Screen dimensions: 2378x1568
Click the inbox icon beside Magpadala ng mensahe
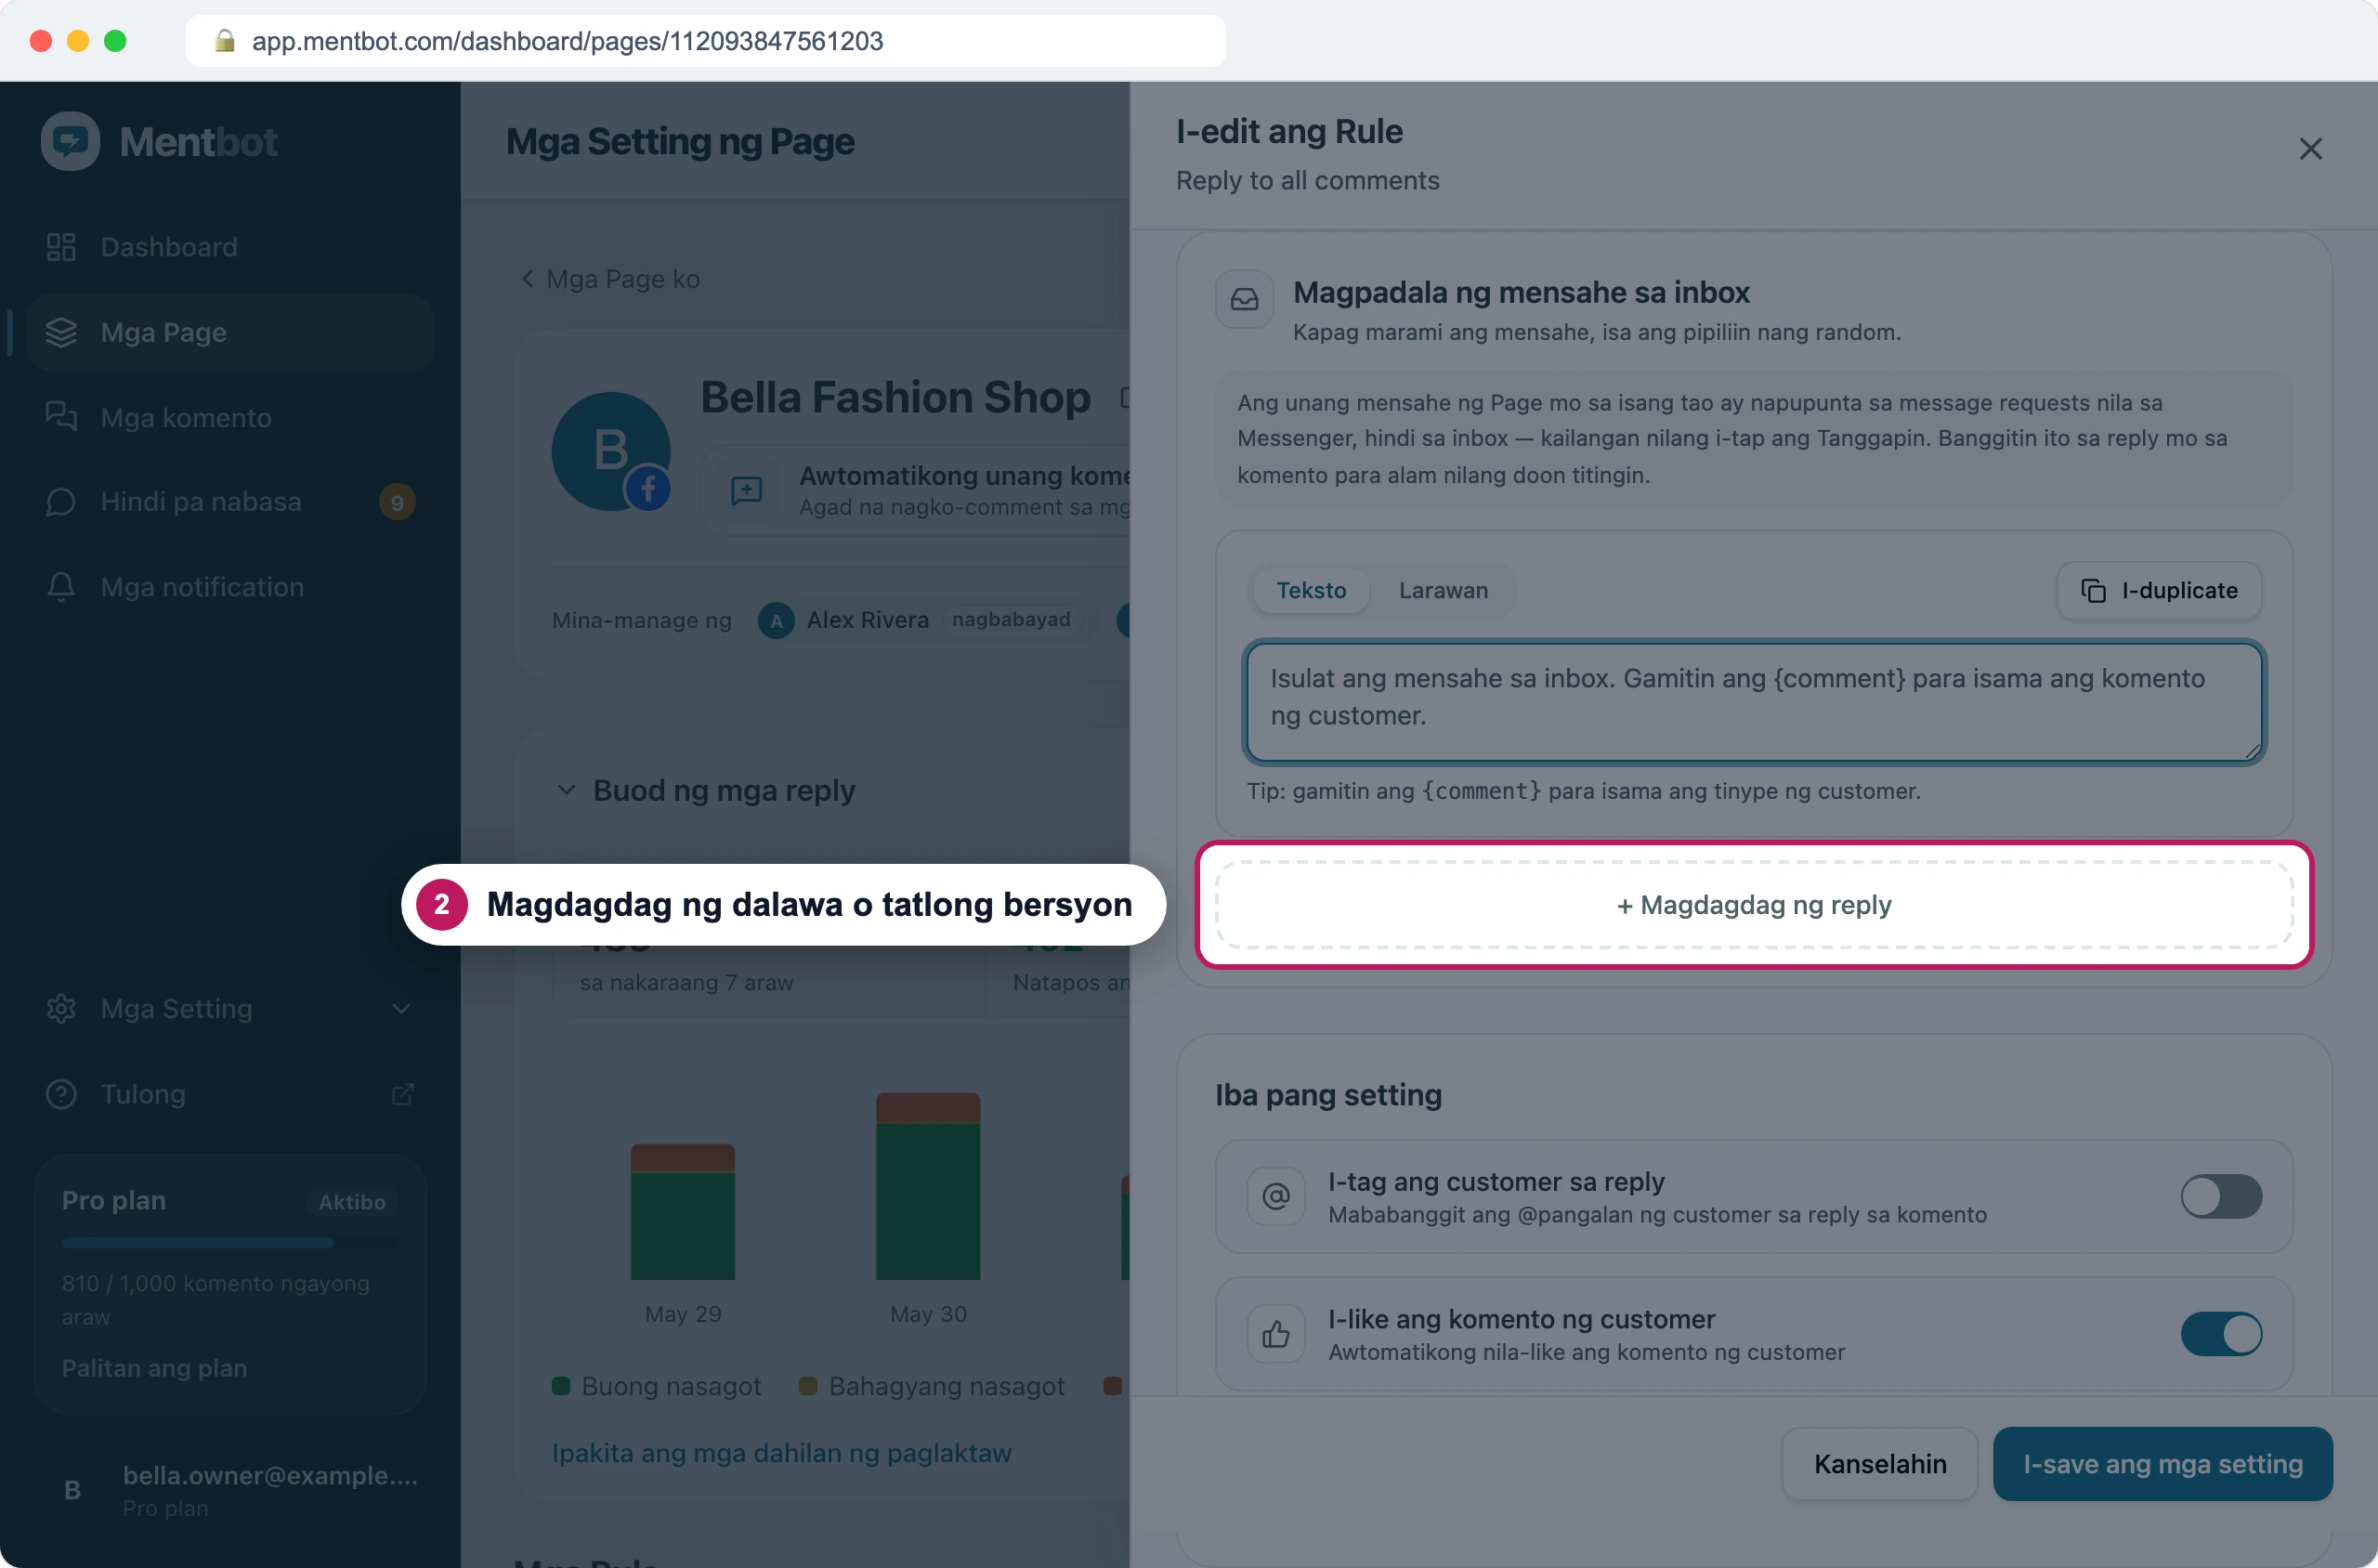(1244, 299)
